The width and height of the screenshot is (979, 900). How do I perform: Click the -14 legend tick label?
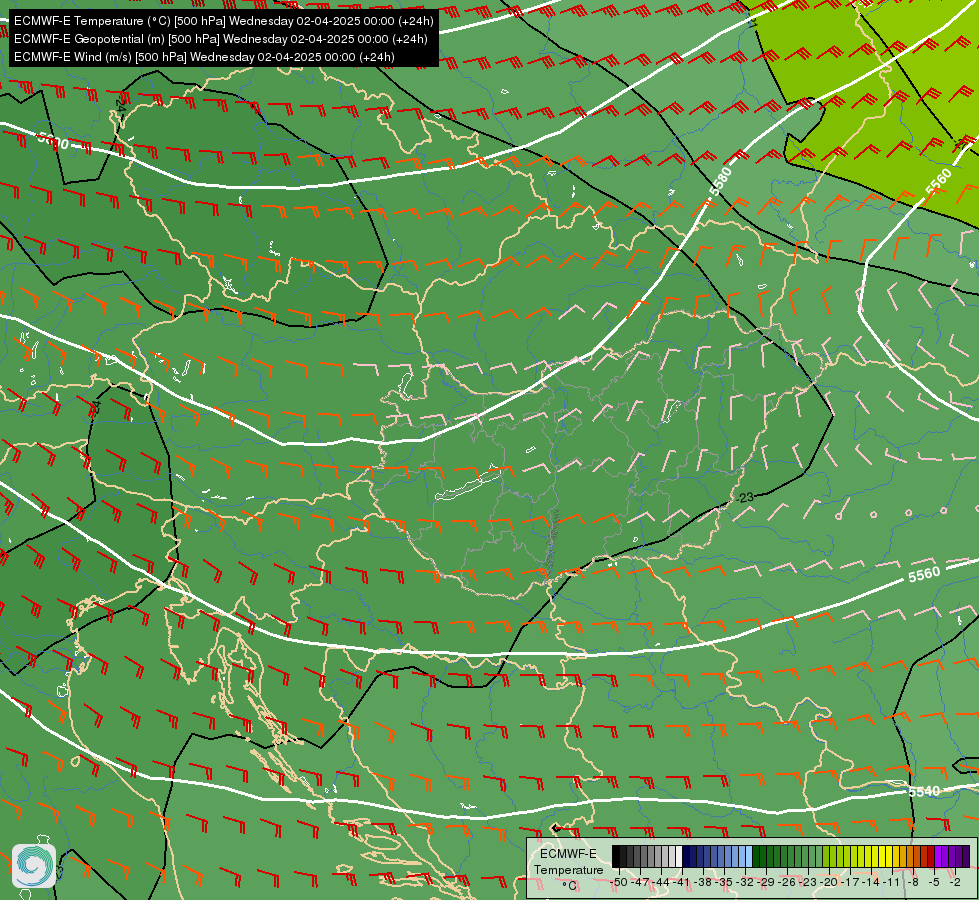click(871, 883)
